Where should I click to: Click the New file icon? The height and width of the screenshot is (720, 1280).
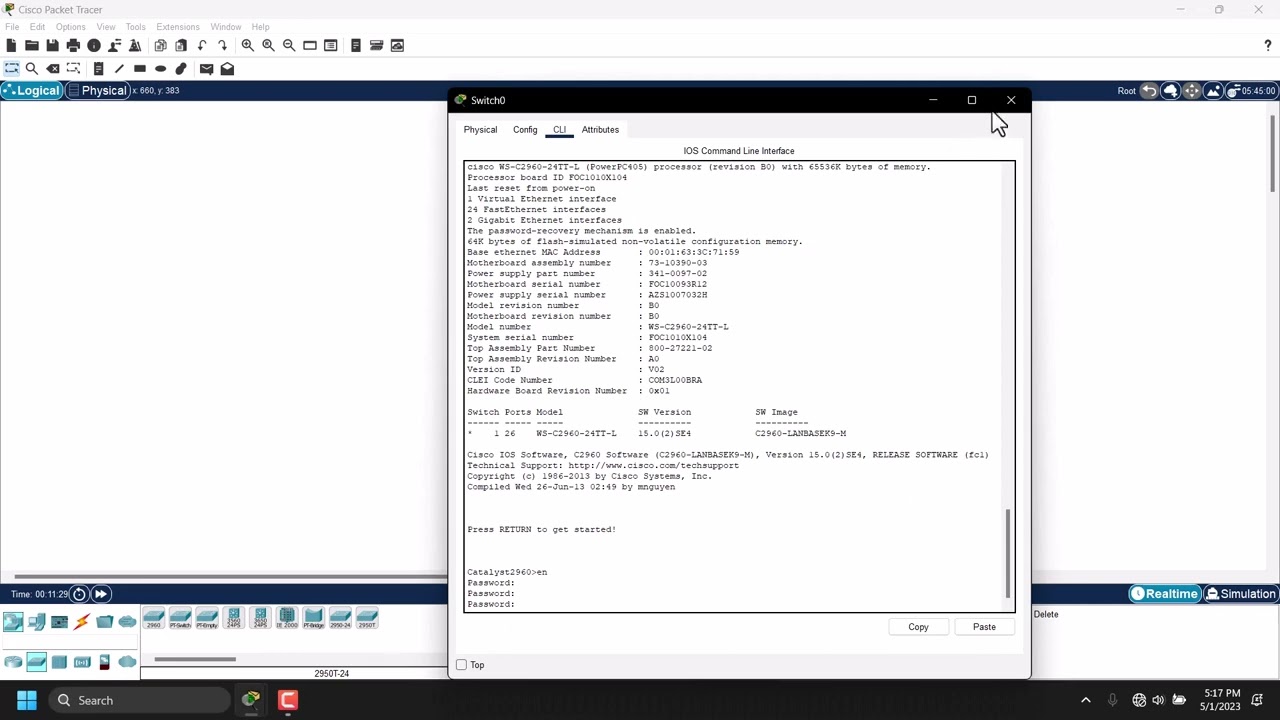coord(11,45)
